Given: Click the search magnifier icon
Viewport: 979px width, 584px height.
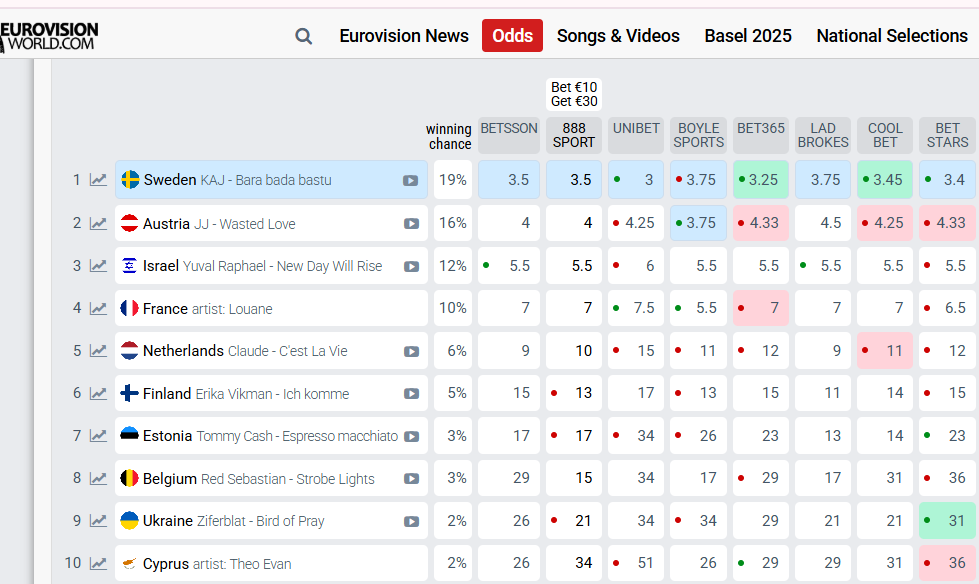Looking at the screenshot, I should click(x=303, y=36).
